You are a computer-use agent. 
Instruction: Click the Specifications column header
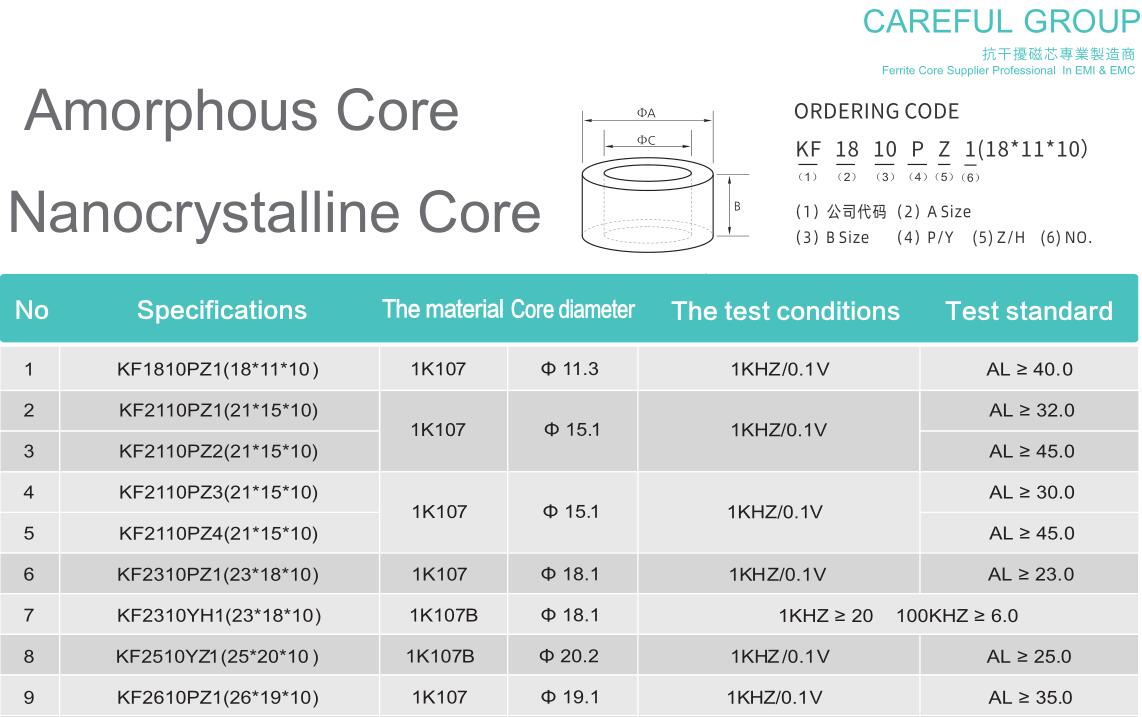(x=221, y=310)
